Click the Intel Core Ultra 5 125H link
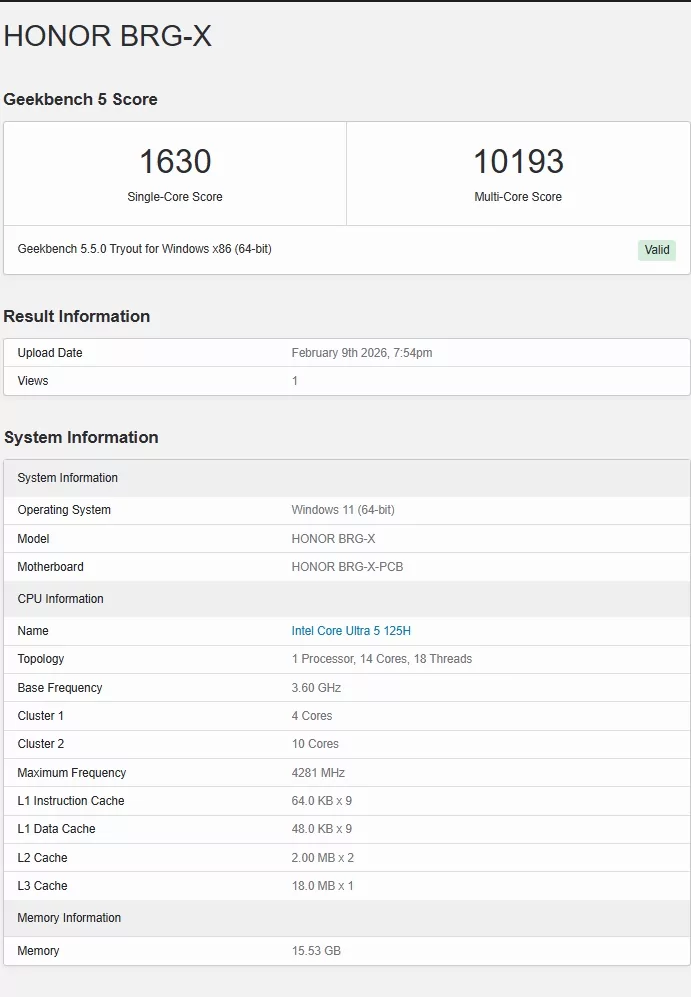 (x=351, y=631)
